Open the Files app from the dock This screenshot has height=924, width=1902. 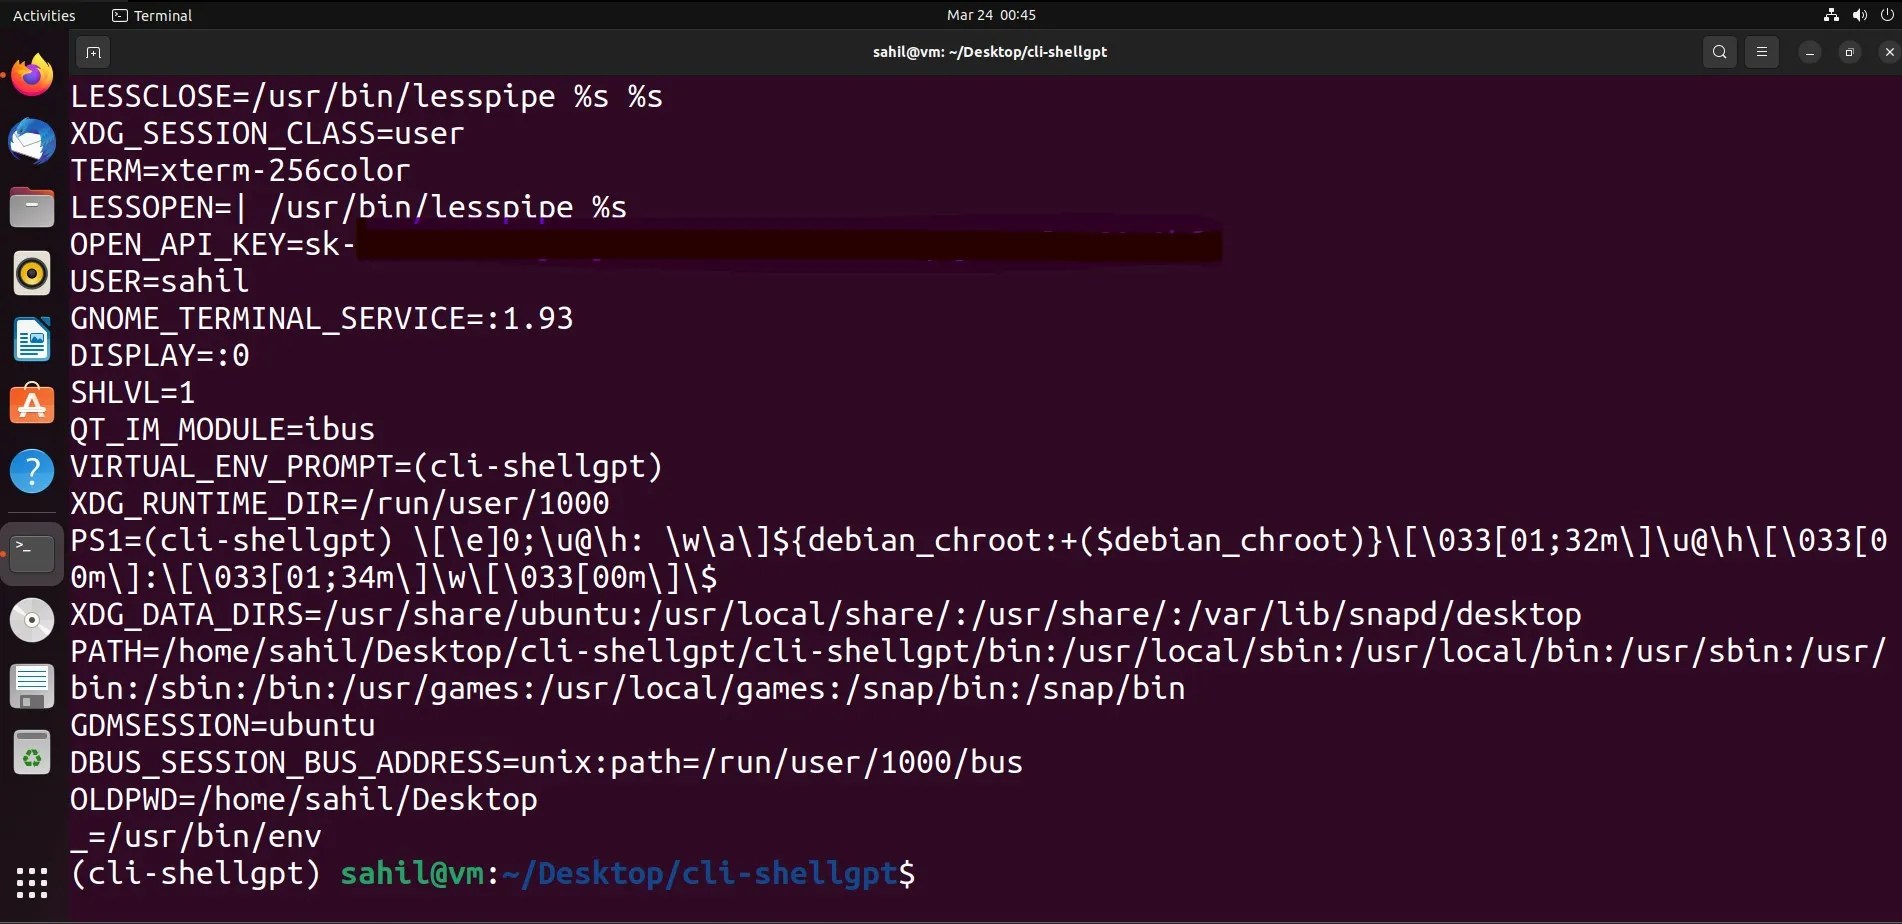click(32, 207)
